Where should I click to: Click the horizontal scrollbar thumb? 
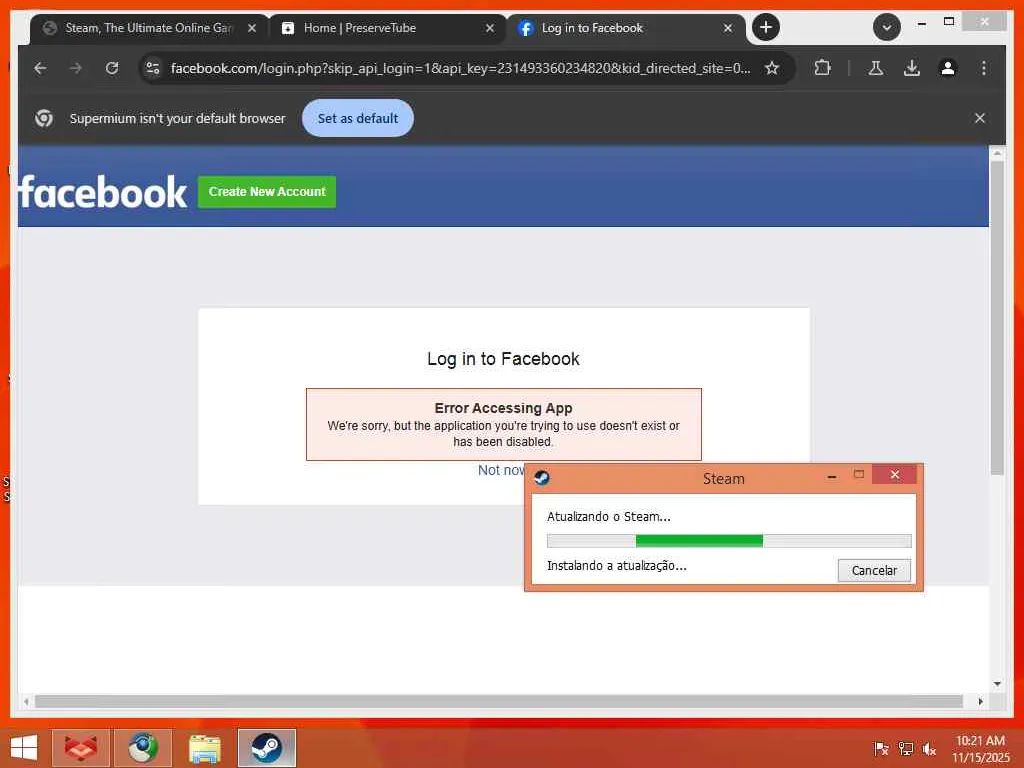click(x=498, y=701)
